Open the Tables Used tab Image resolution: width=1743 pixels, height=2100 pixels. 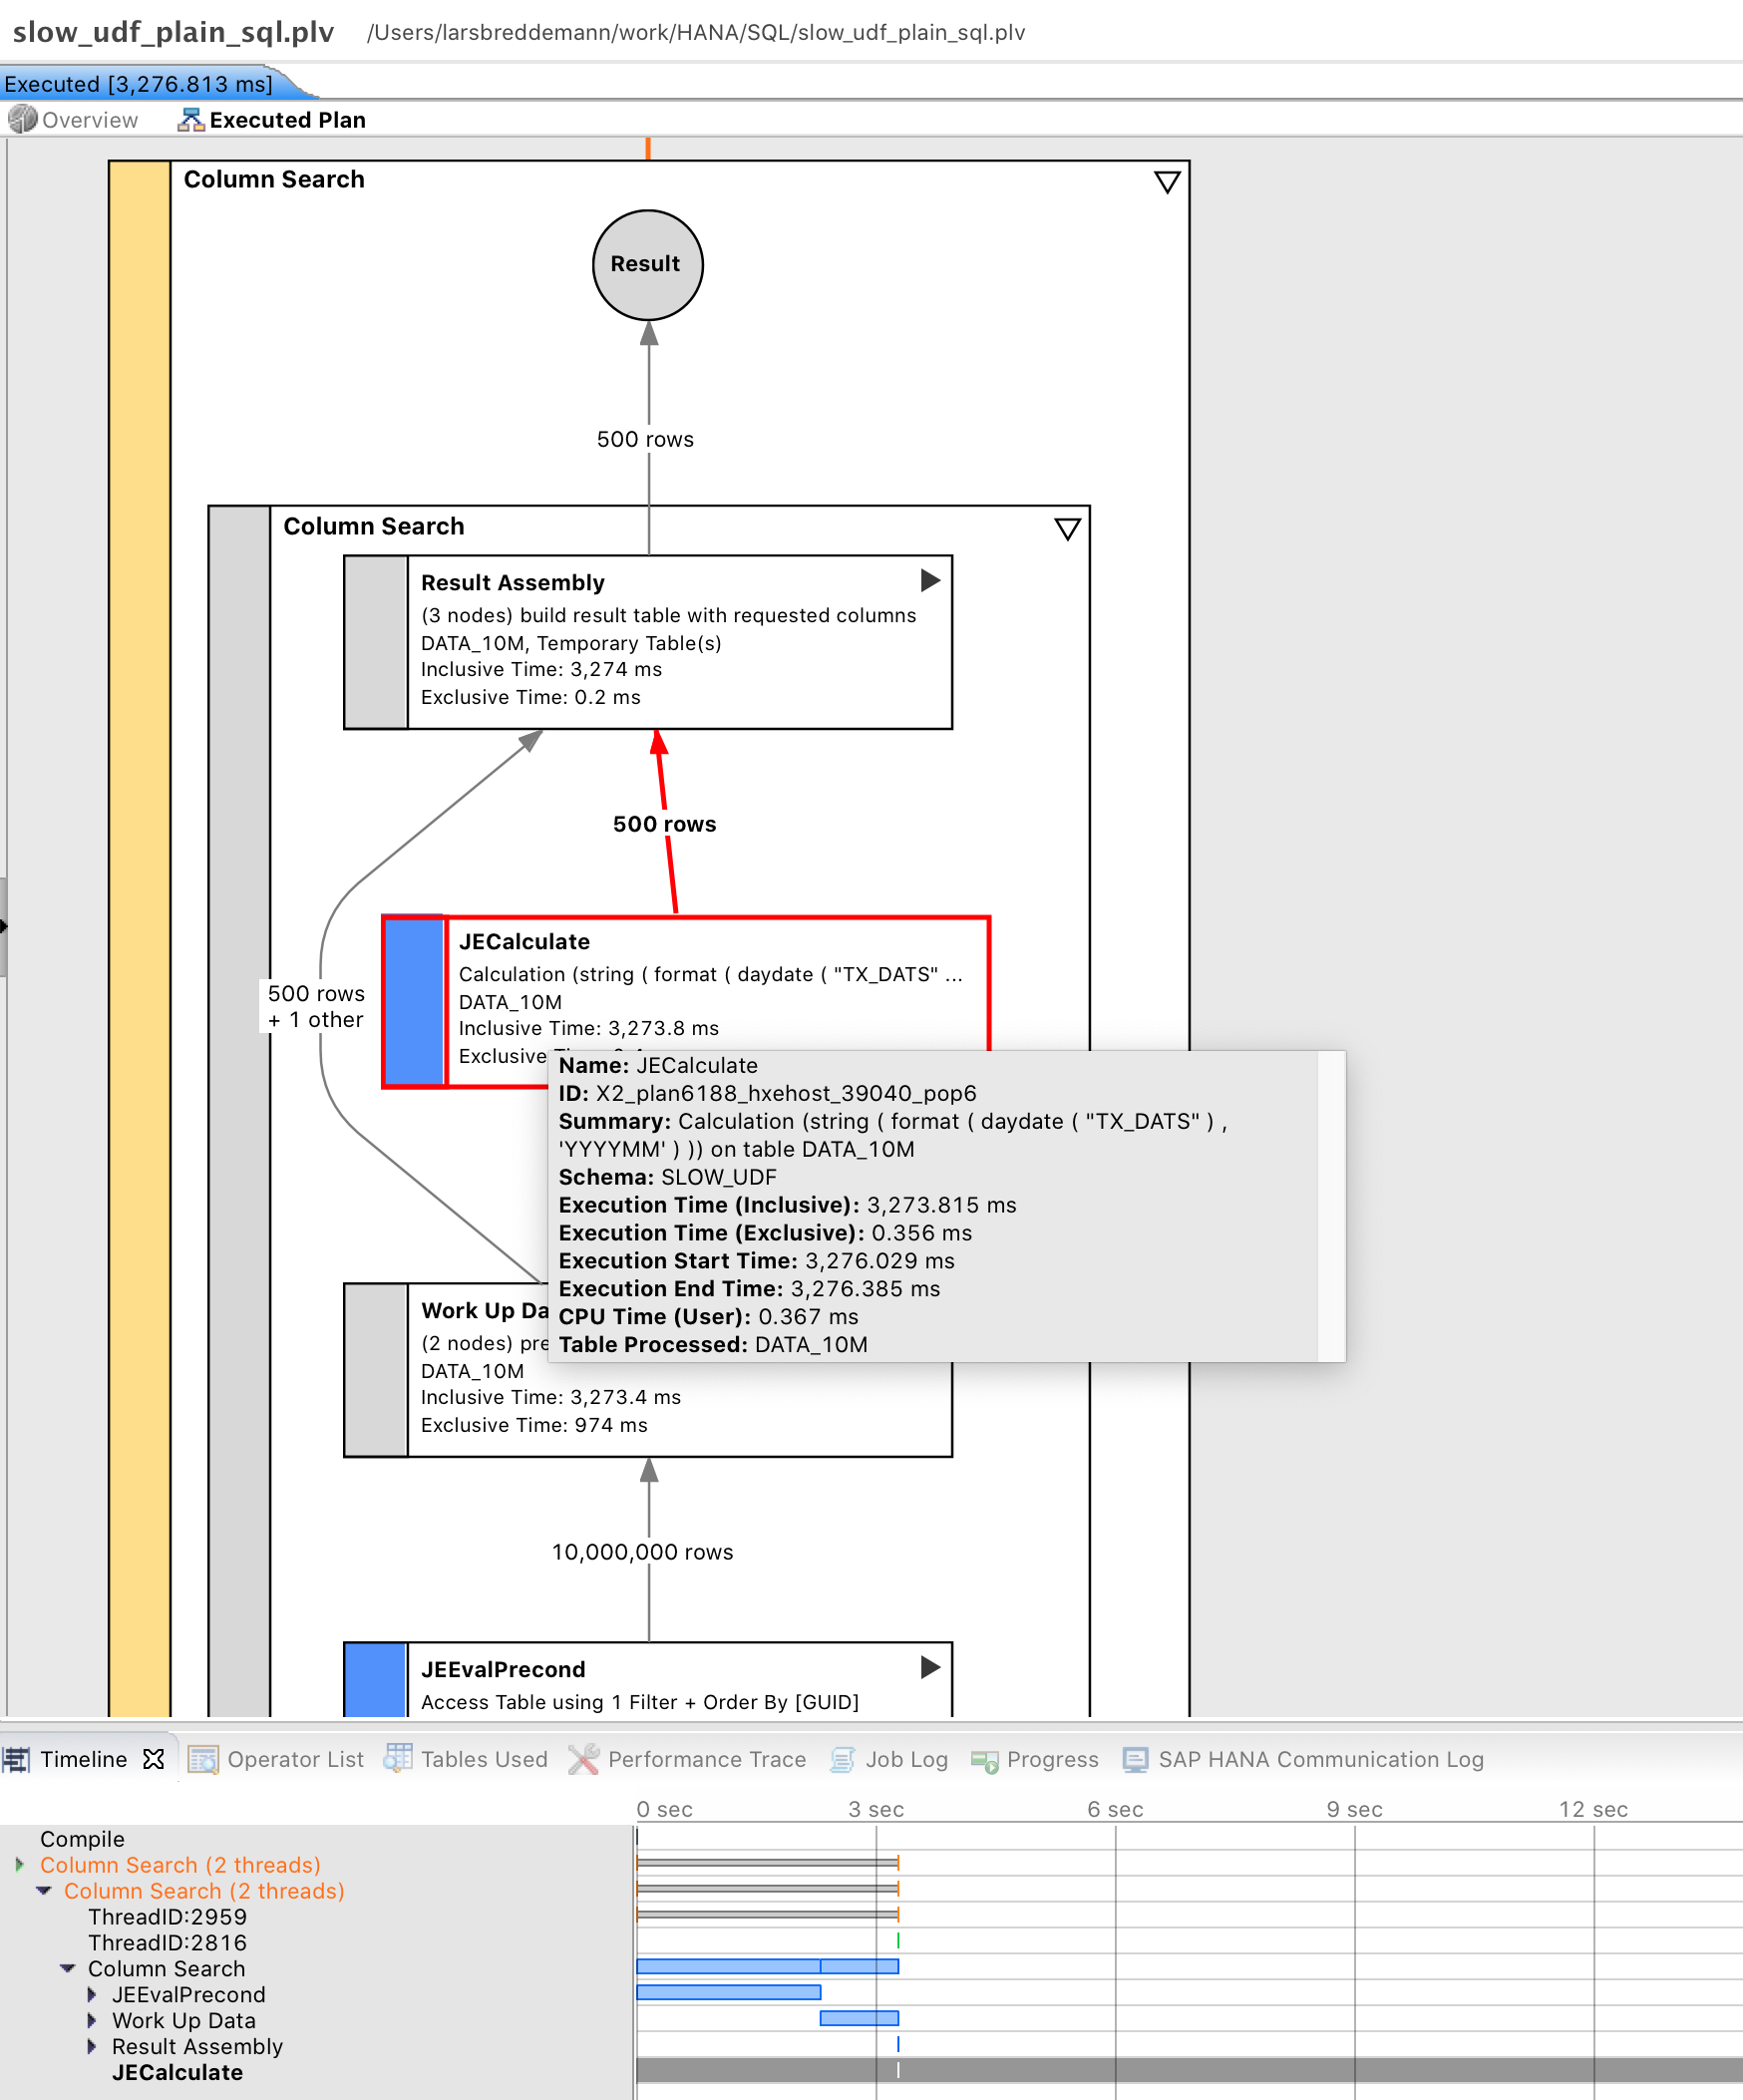click(484, 1759)
